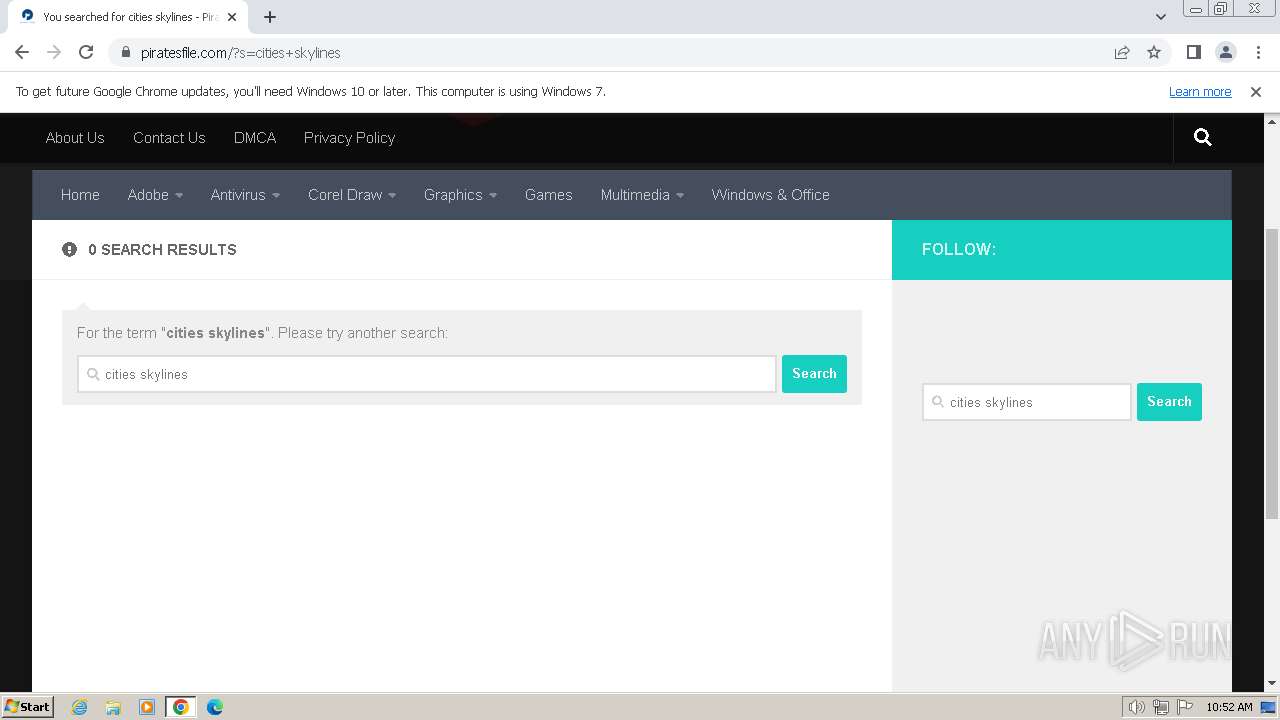
Task: Open the Windows Start menu
Action: click(x=28, y=707)
